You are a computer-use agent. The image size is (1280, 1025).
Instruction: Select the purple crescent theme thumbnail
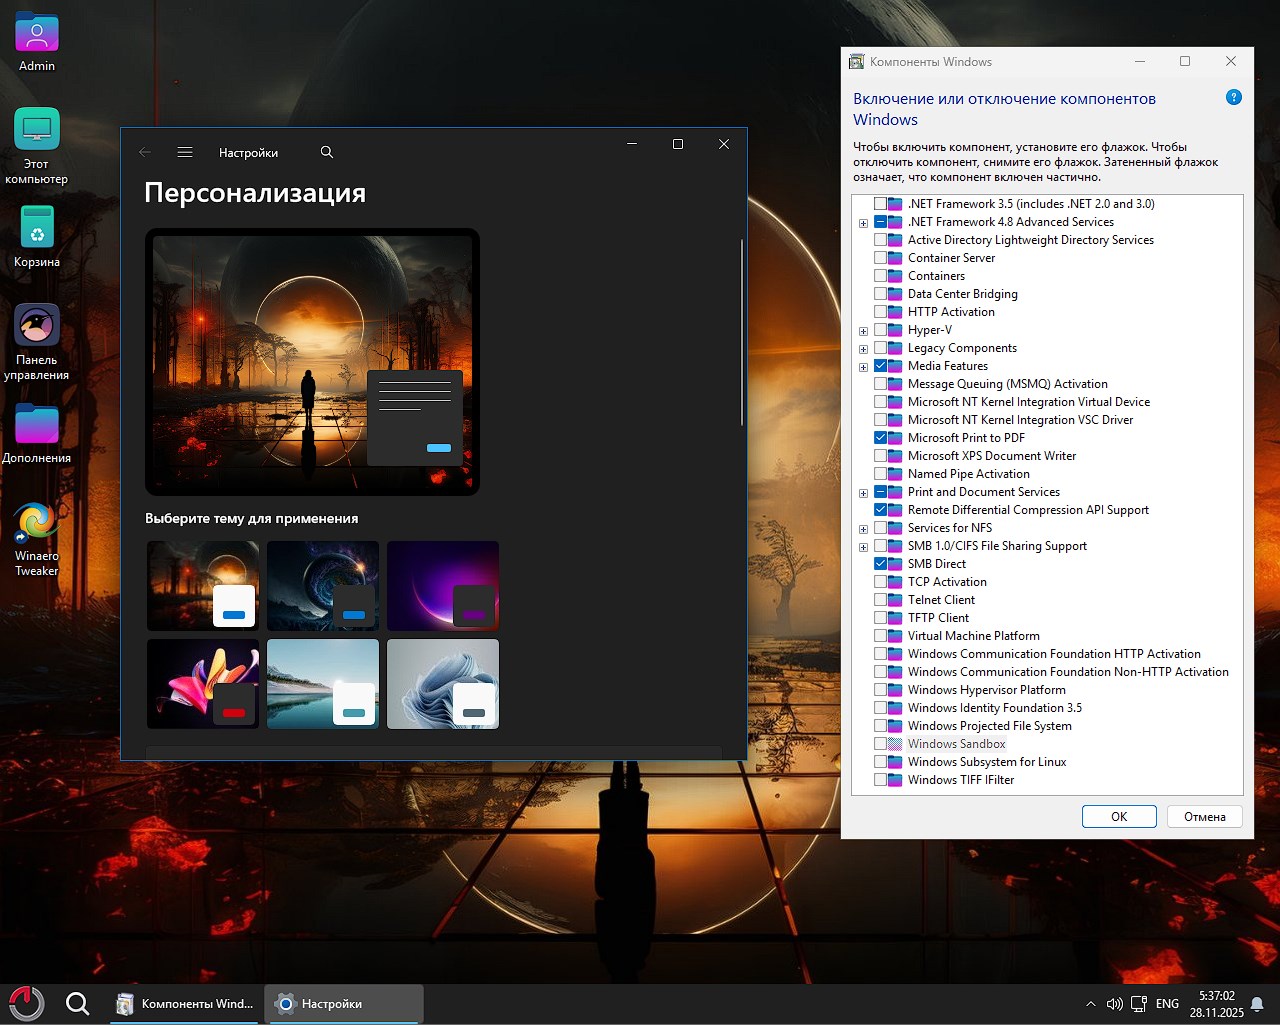pyautogui.click(x=443, y=585)
